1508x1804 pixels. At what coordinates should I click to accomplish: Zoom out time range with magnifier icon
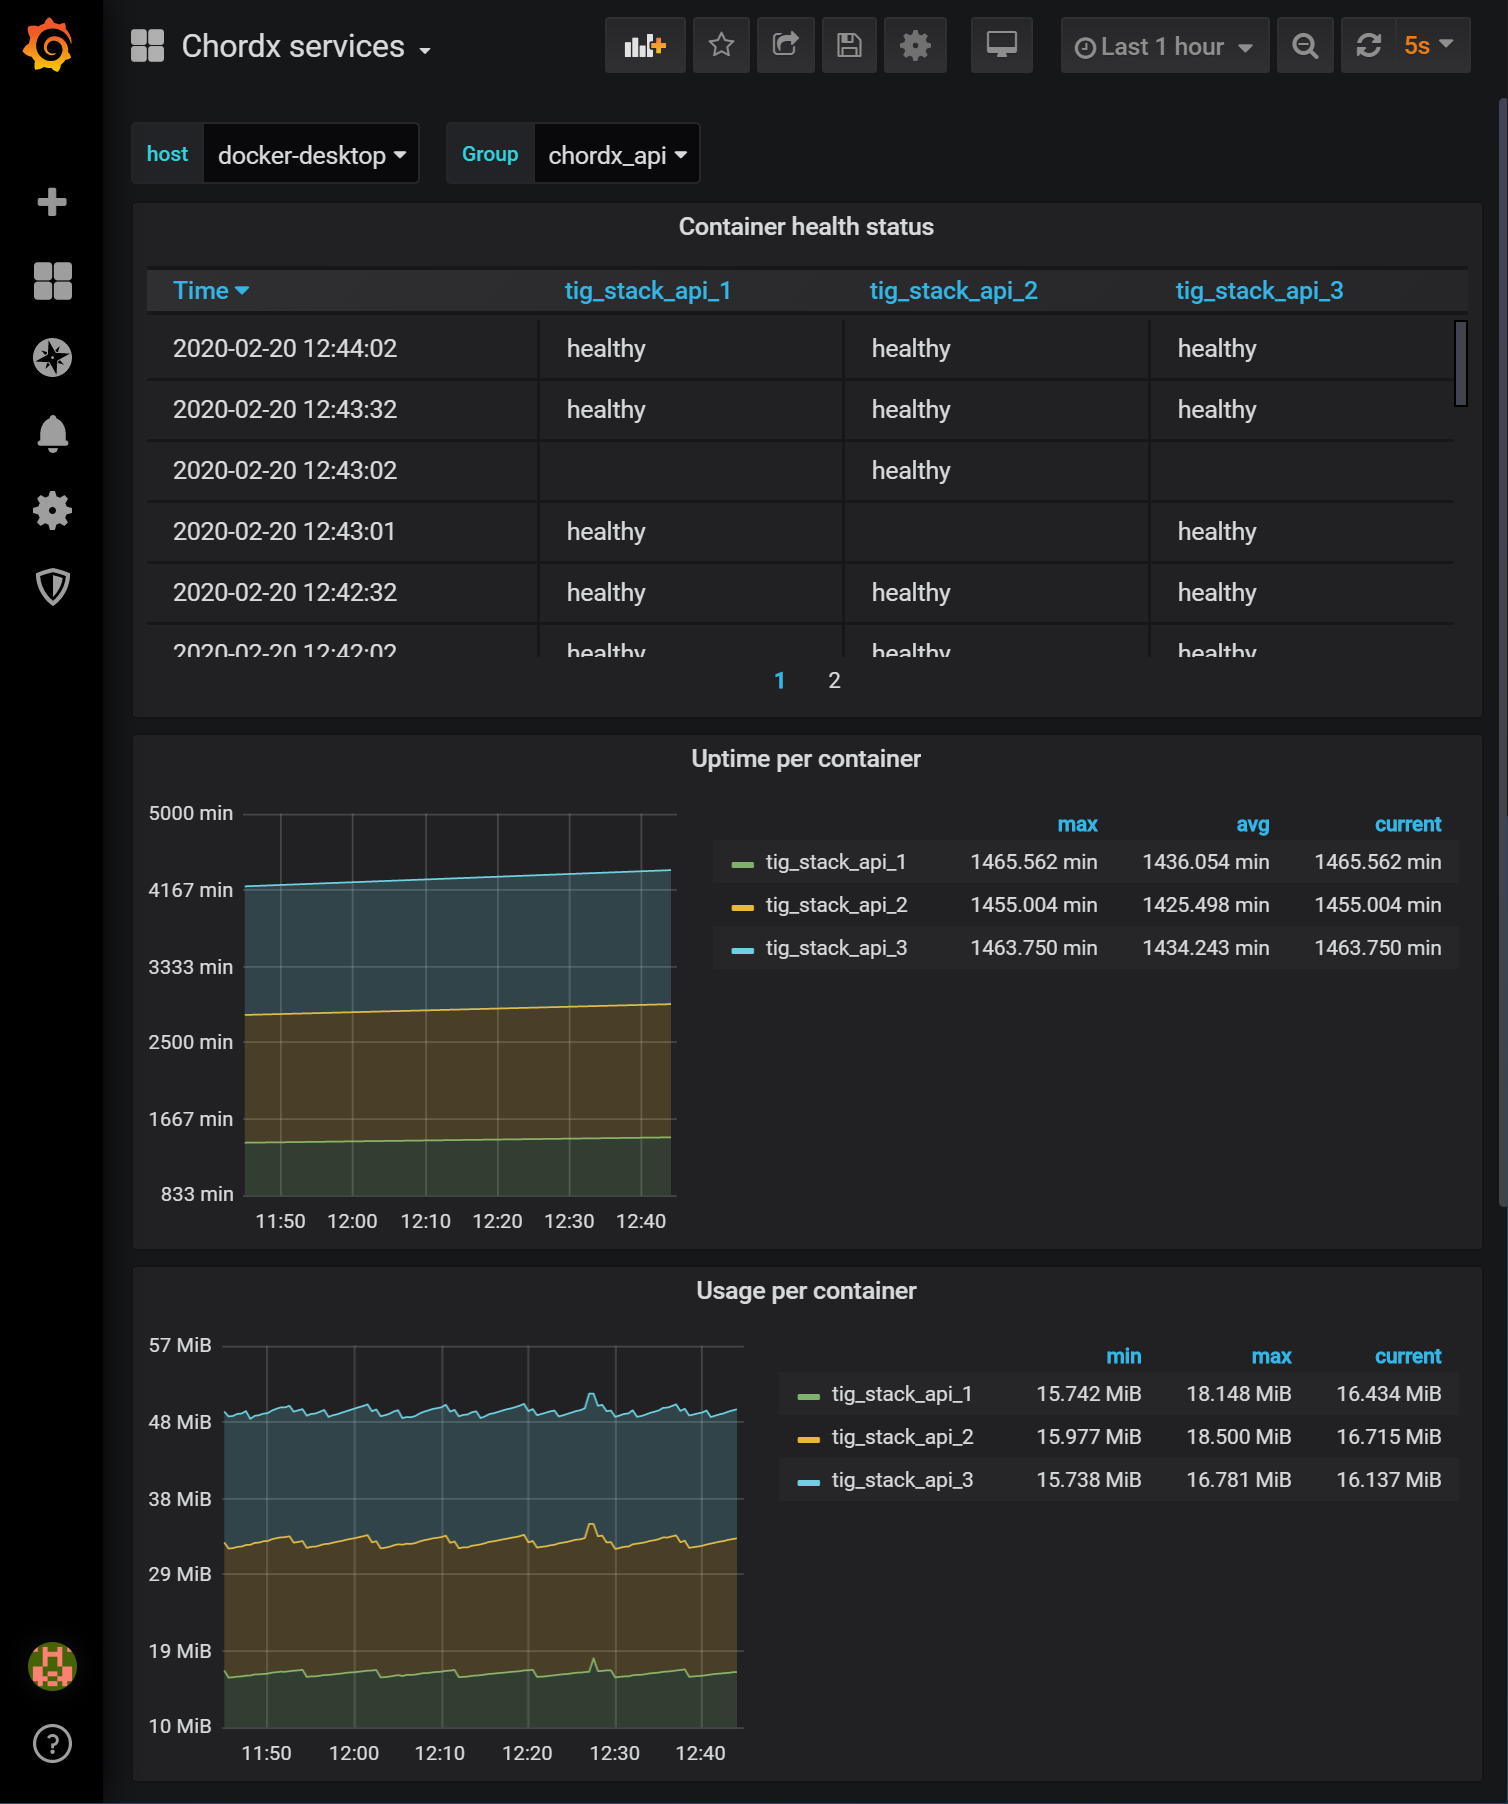(1305, 45)
